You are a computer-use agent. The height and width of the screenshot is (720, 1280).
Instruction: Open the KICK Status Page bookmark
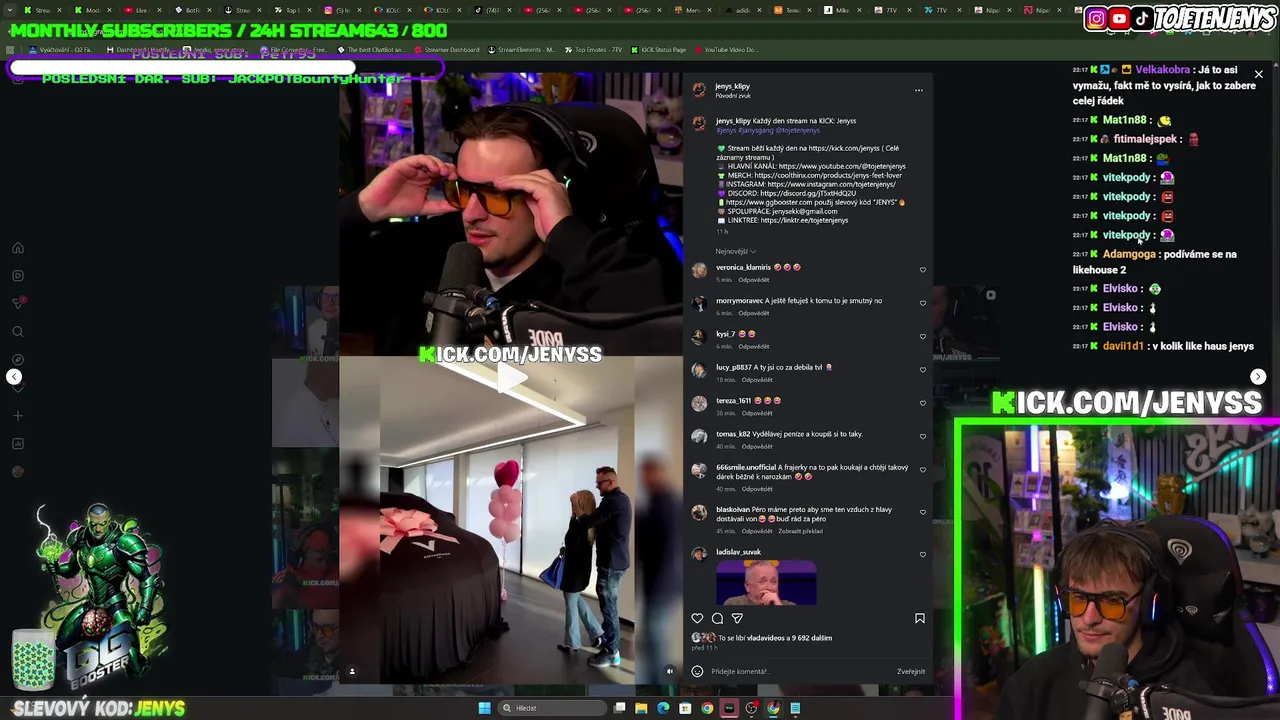click(x=657, y=50)
